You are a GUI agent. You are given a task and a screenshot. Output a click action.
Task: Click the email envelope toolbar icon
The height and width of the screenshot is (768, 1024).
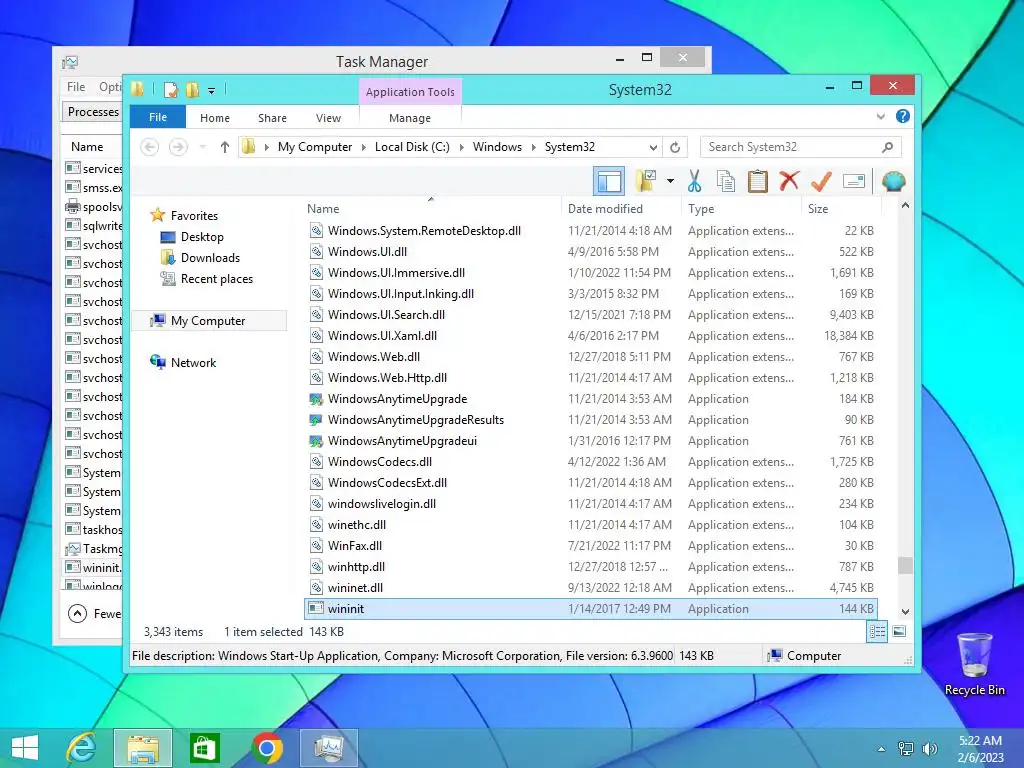pyautogui.click(x=854, y=181)
